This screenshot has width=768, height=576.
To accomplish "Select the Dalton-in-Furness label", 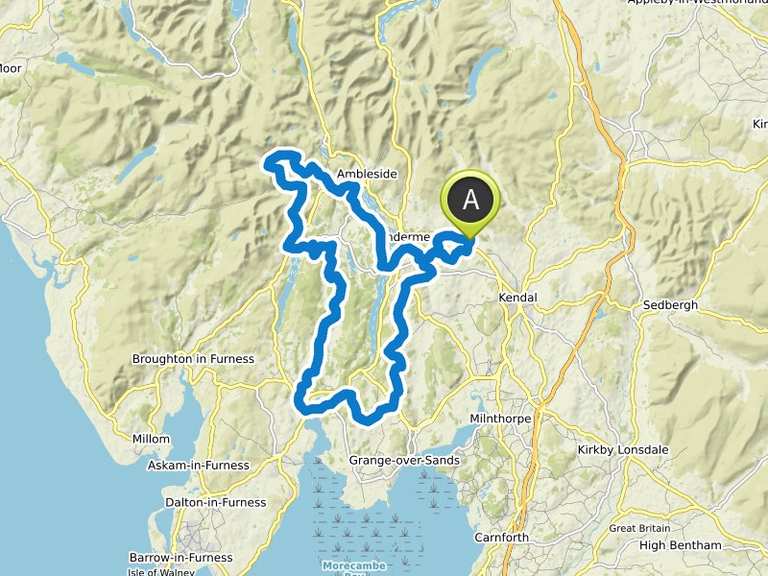I will (216, 503).
